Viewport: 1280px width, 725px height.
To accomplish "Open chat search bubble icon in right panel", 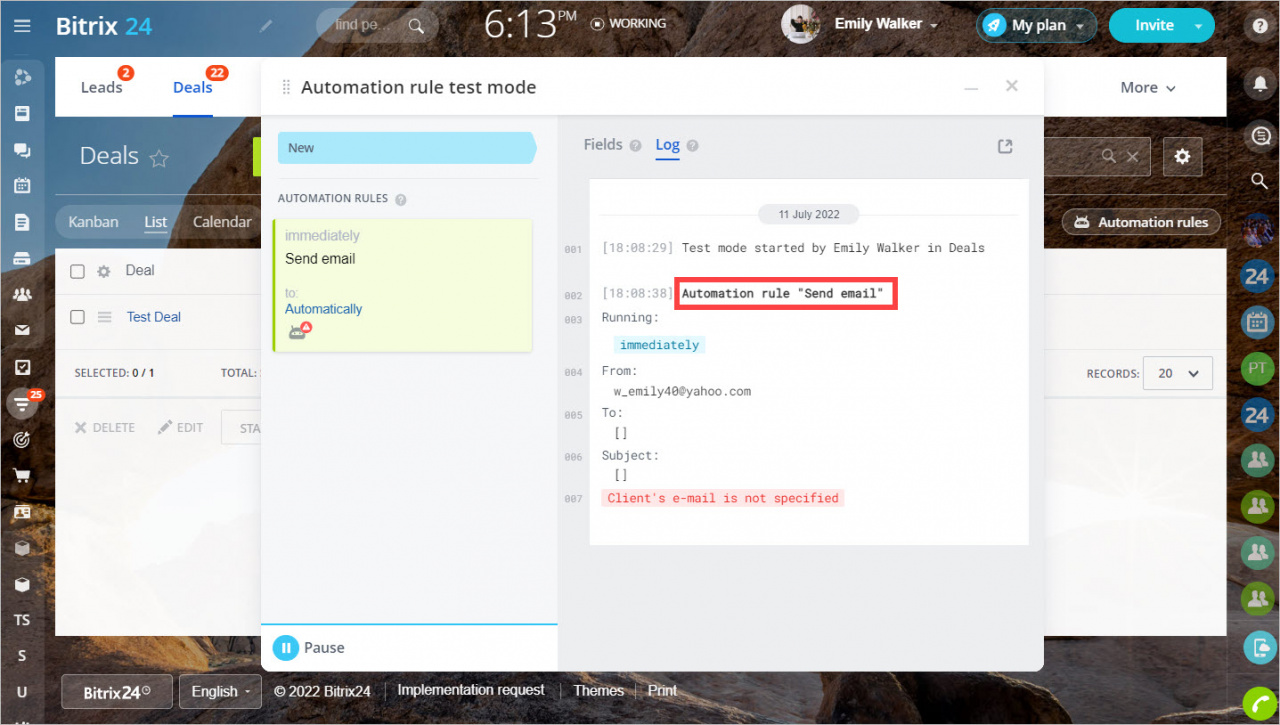I will pyautogui.click(x=1260, y=135).
